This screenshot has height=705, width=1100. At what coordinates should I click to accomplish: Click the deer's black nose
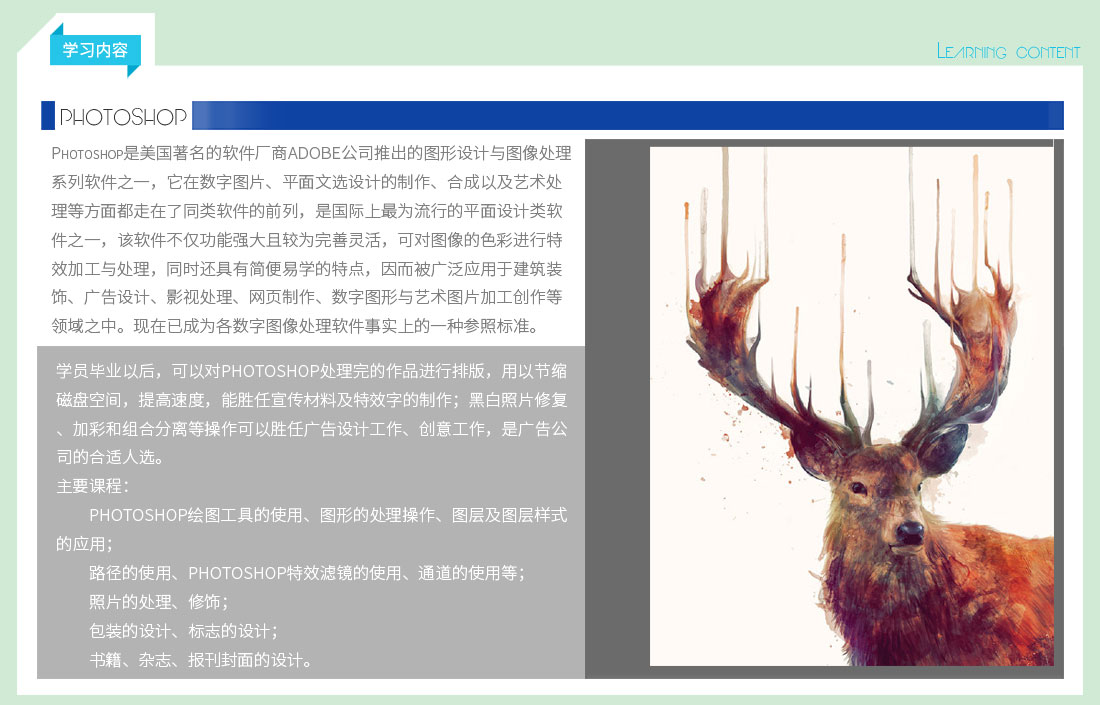[x=909, y=532]
